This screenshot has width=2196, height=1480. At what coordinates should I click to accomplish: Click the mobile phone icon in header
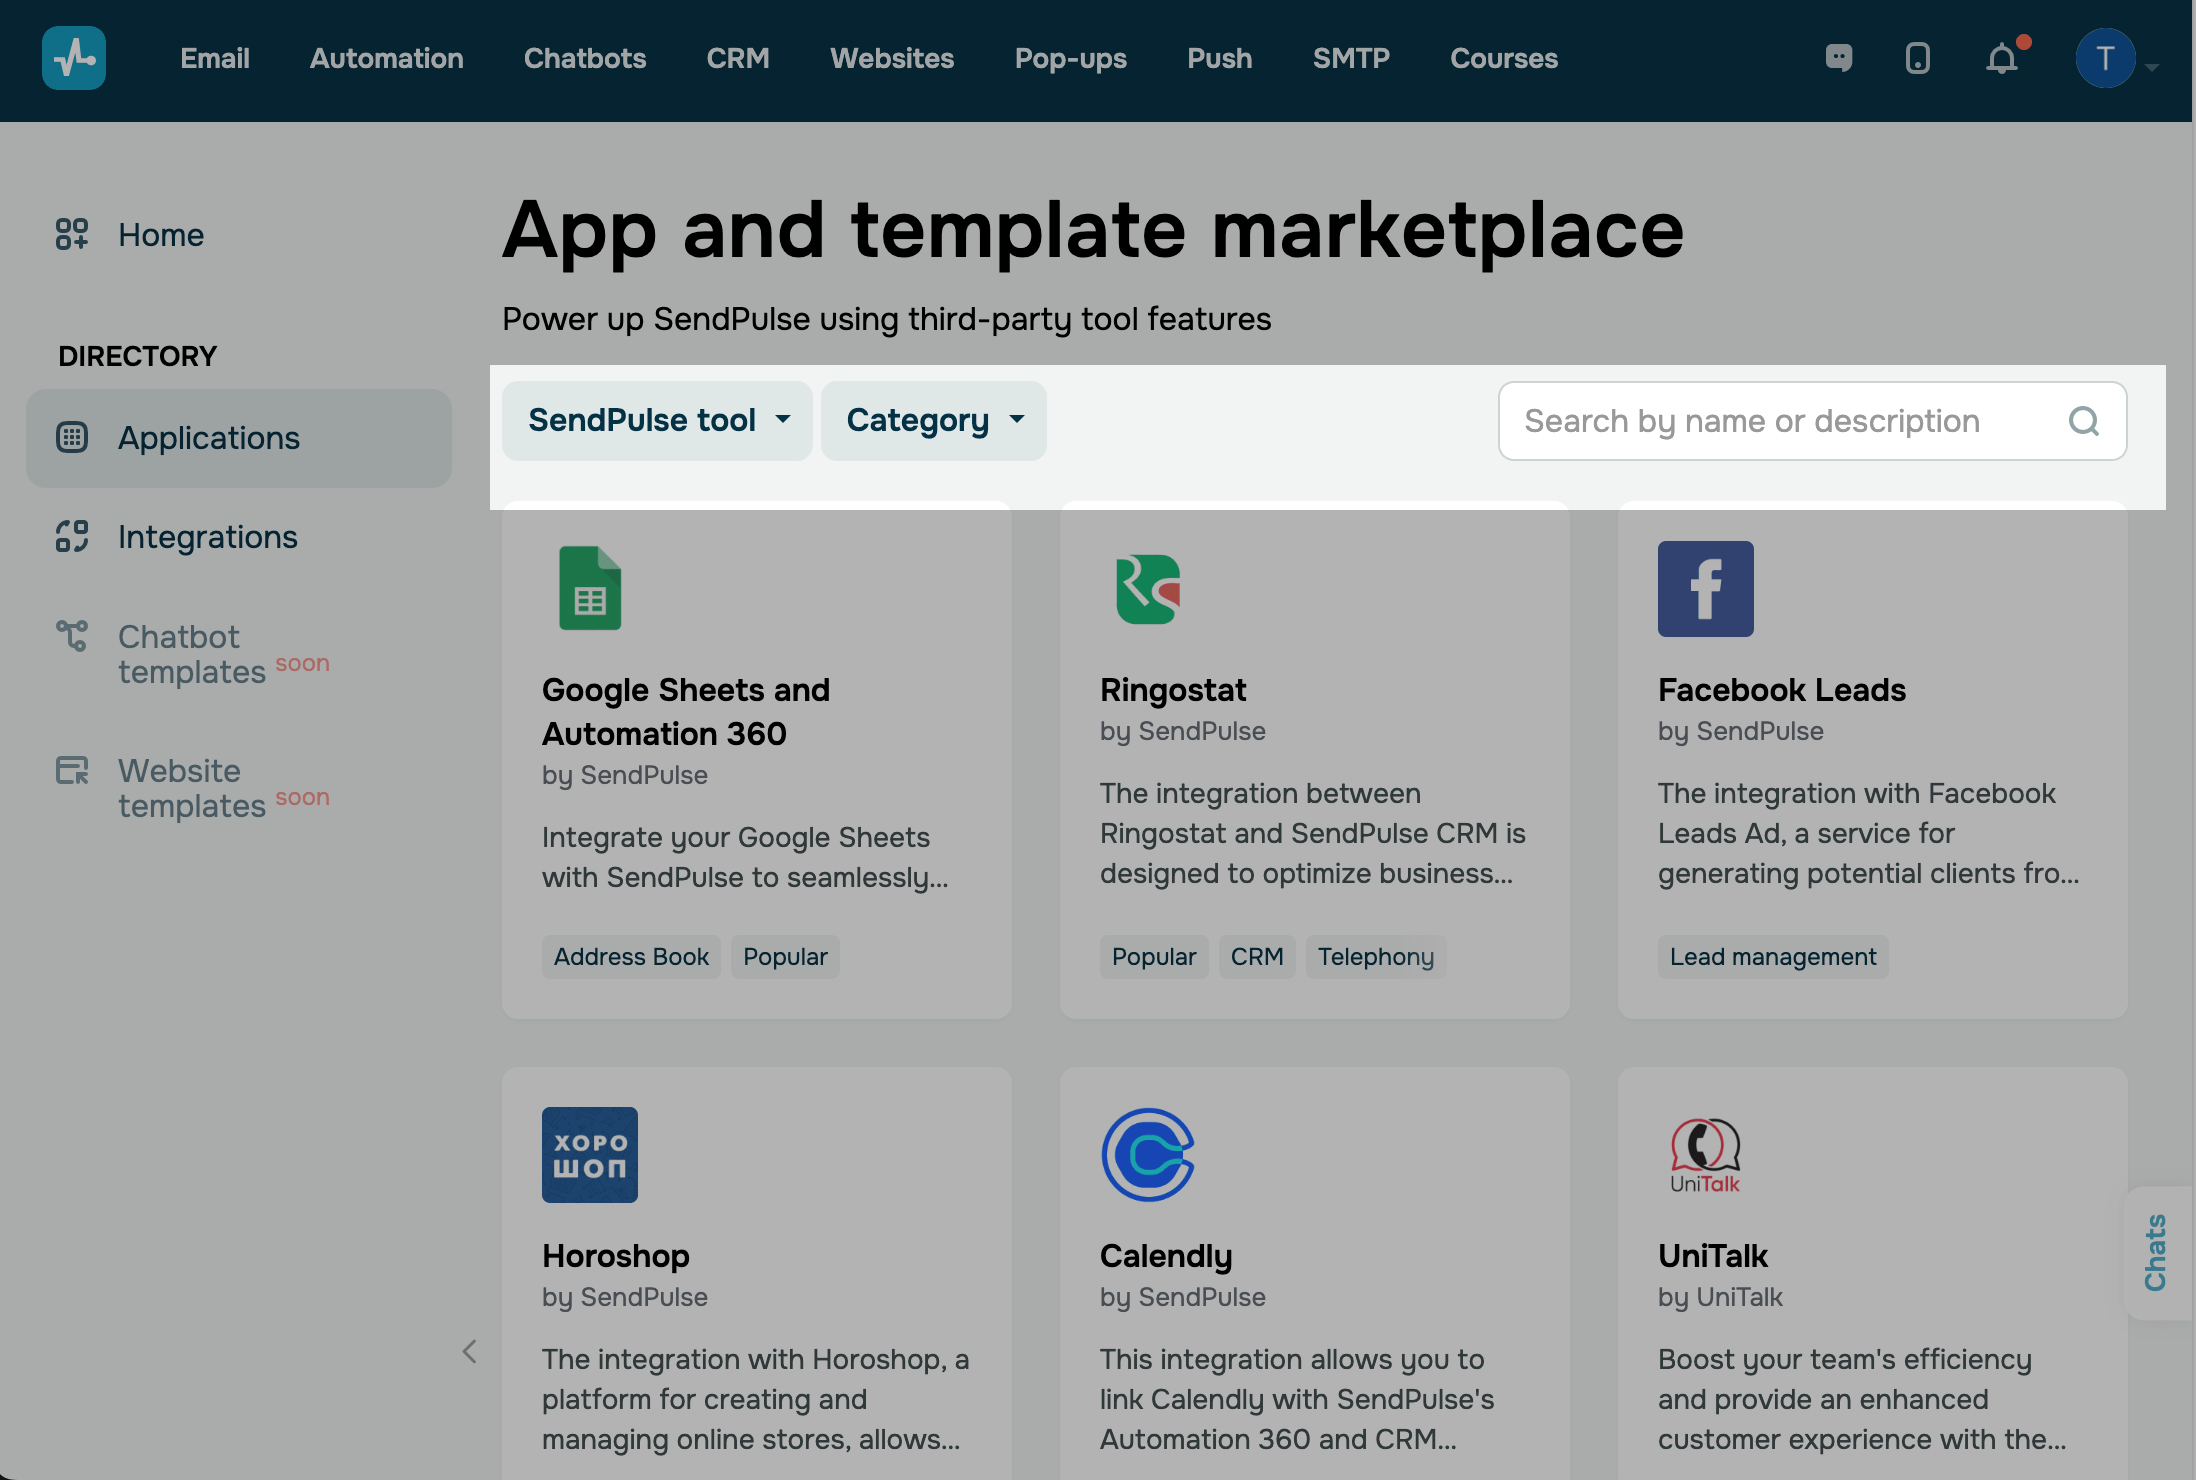[x=1917, y=58]
